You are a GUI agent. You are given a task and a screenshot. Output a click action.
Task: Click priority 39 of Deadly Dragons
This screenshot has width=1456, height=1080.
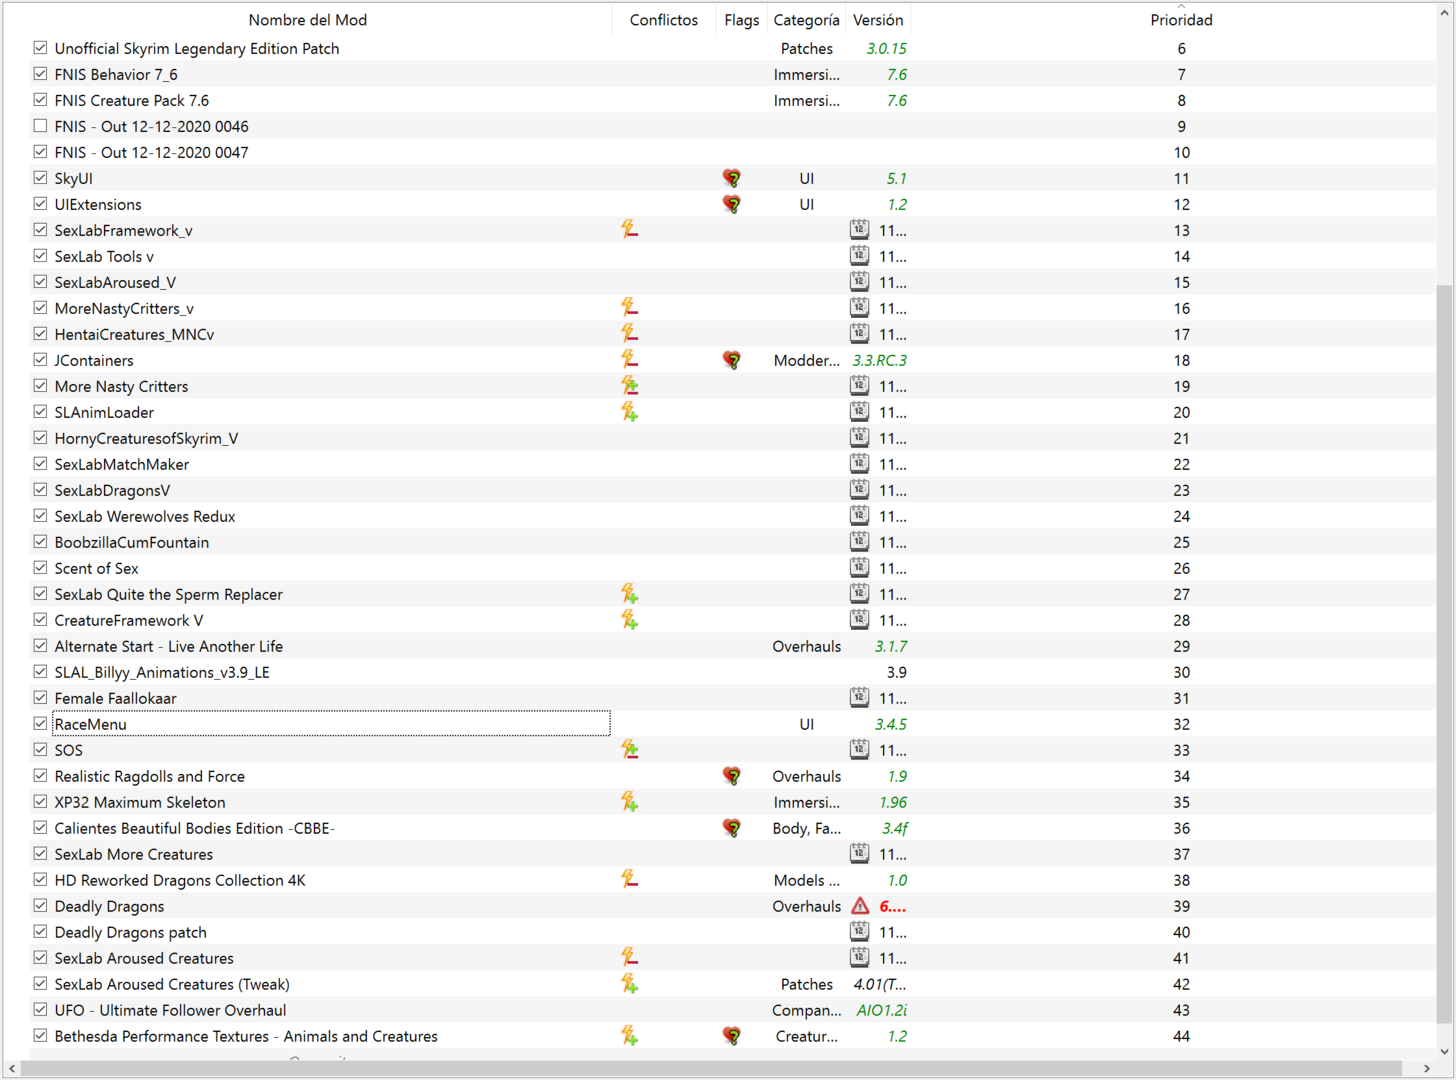click(1181, 906)
